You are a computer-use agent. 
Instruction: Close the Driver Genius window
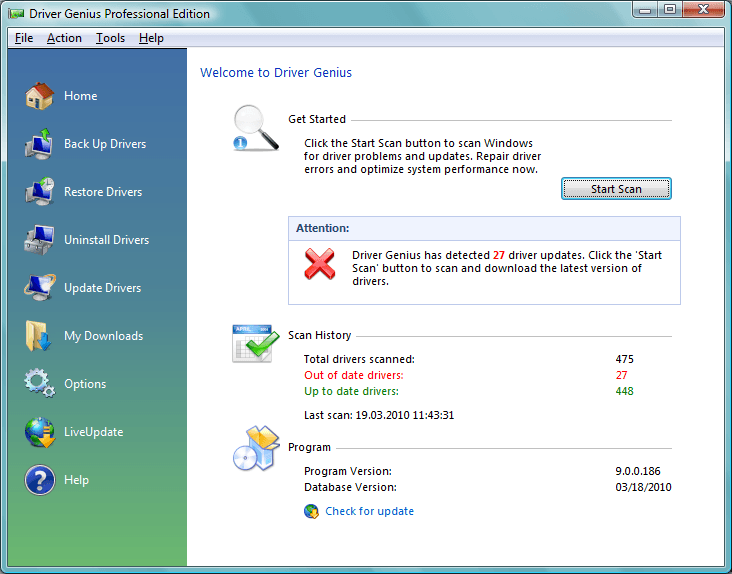[704, 10]
